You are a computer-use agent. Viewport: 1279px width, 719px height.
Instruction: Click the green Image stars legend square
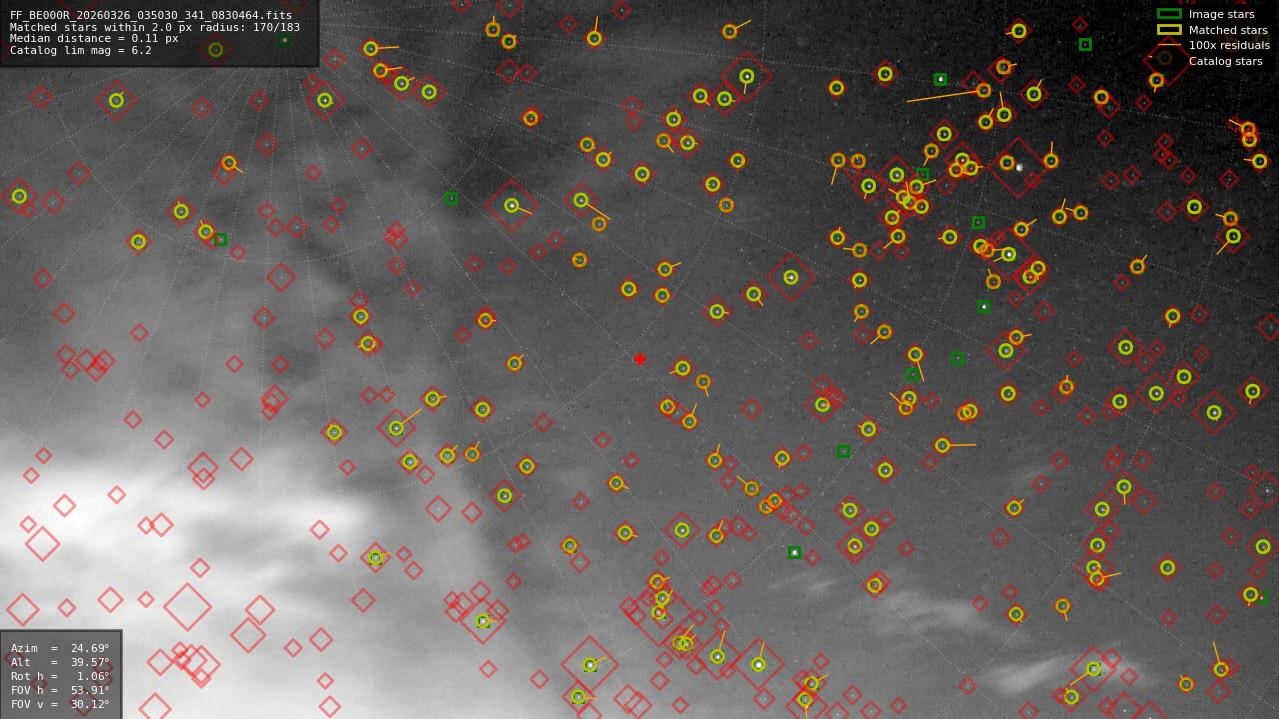coord(1169,14)
